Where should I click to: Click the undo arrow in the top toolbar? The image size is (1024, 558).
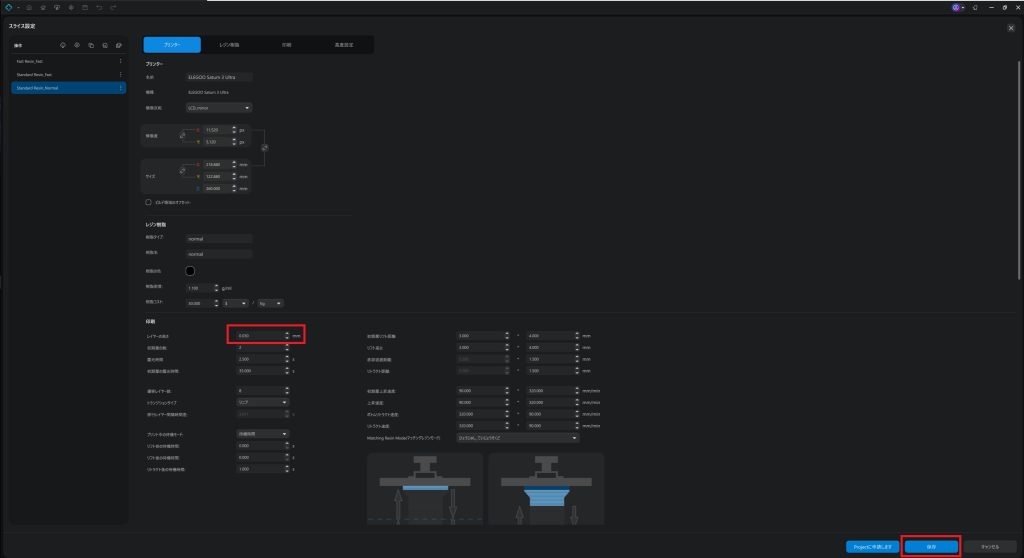click(x=99, y=7)
